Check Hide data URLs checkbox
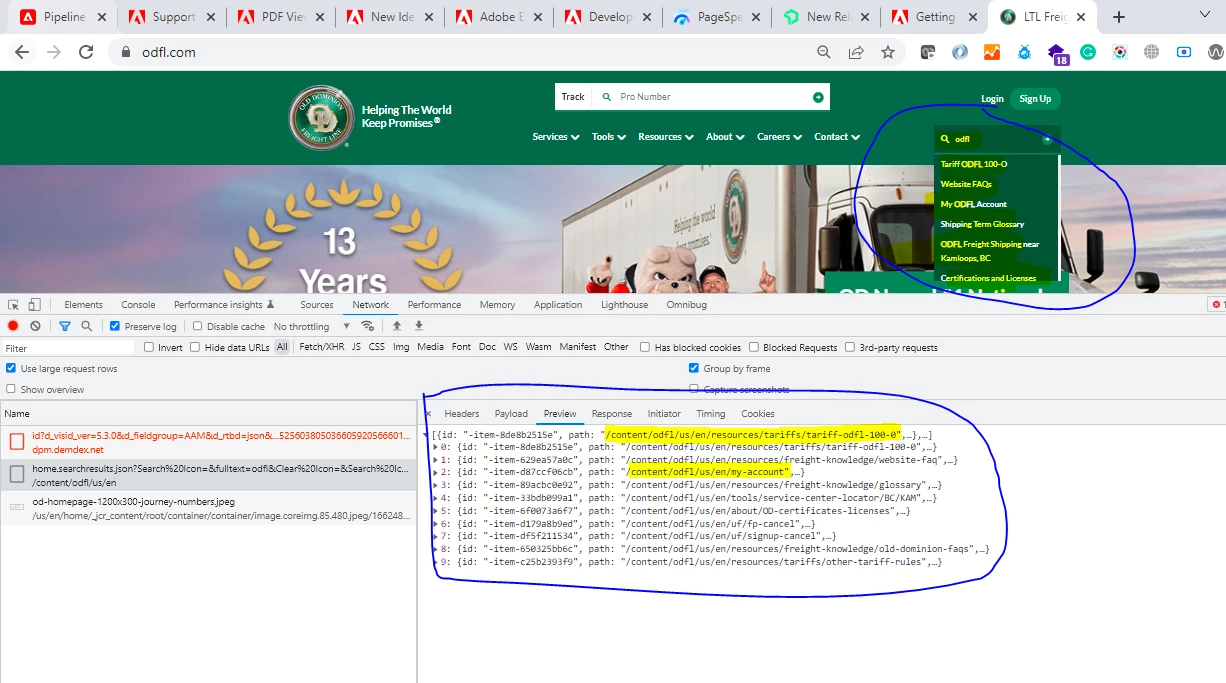 pyautogui.click(x=195, y=347)
